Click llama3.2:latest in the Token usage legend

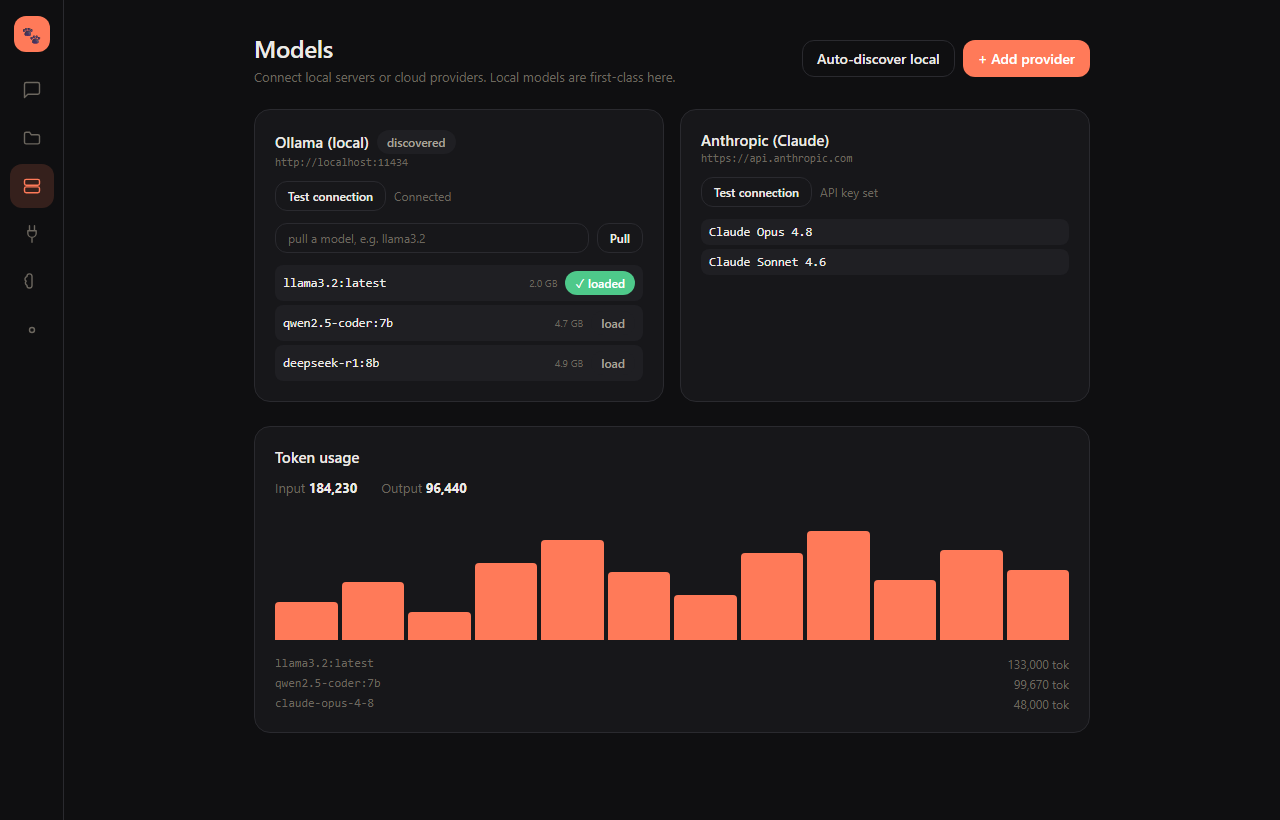[324, 663]
